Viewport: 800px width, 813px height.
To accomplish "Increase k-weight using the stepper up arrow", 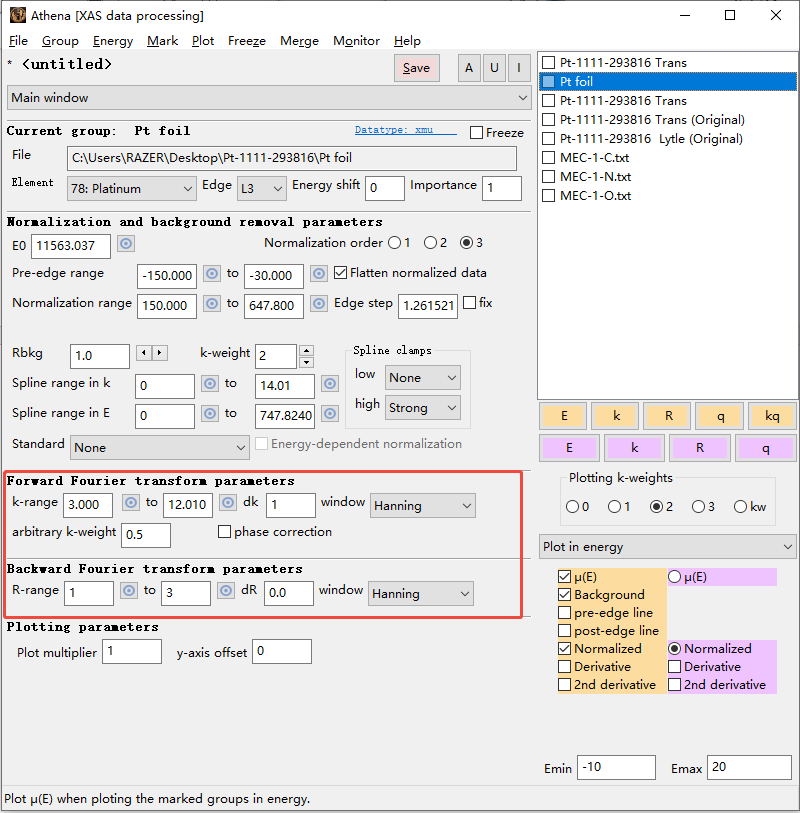I will 306,350.
